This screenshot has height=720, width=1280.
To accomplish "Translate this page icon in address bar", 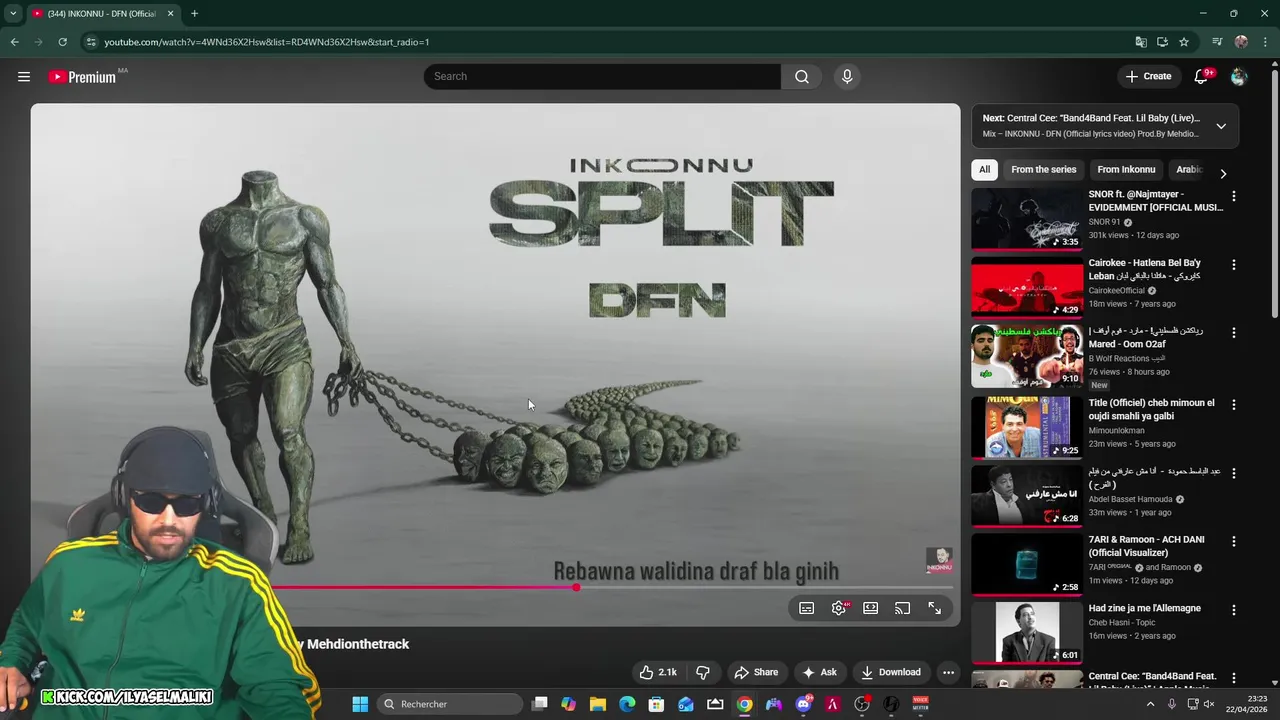I will (1141, 42).
